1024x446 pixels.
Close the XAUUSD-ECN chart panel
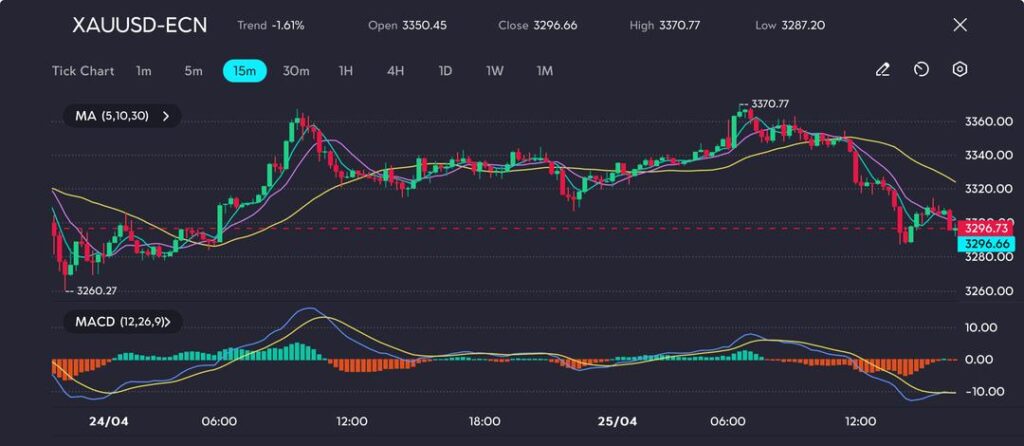(960, 25)
